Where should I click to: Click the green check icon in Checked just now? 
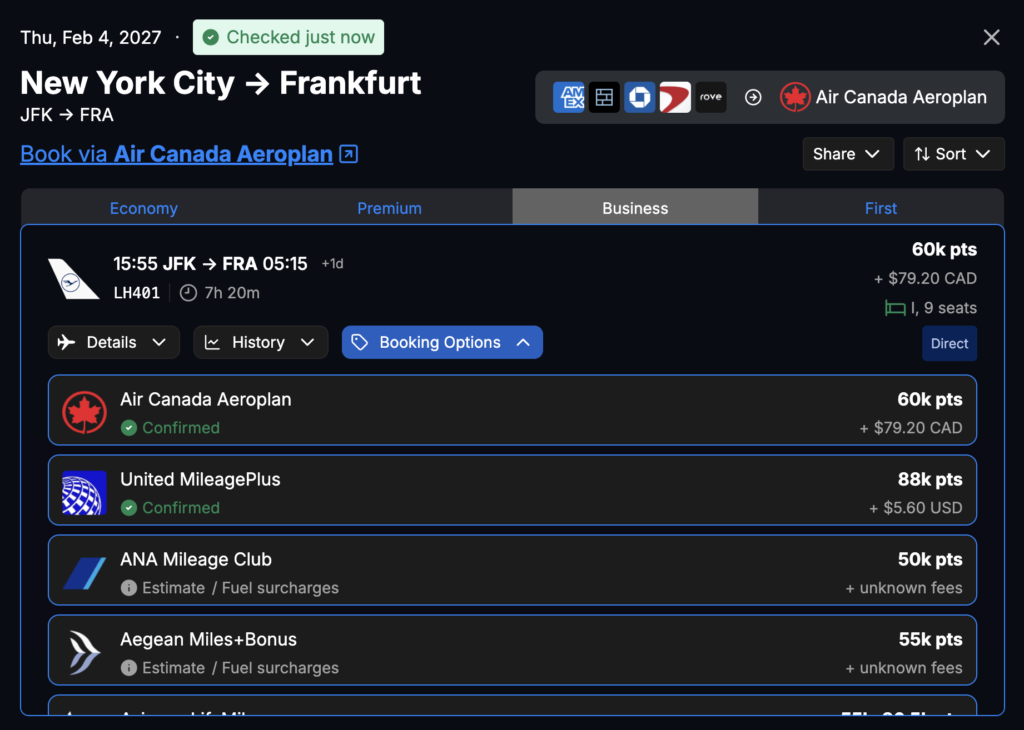pos(210,37)
